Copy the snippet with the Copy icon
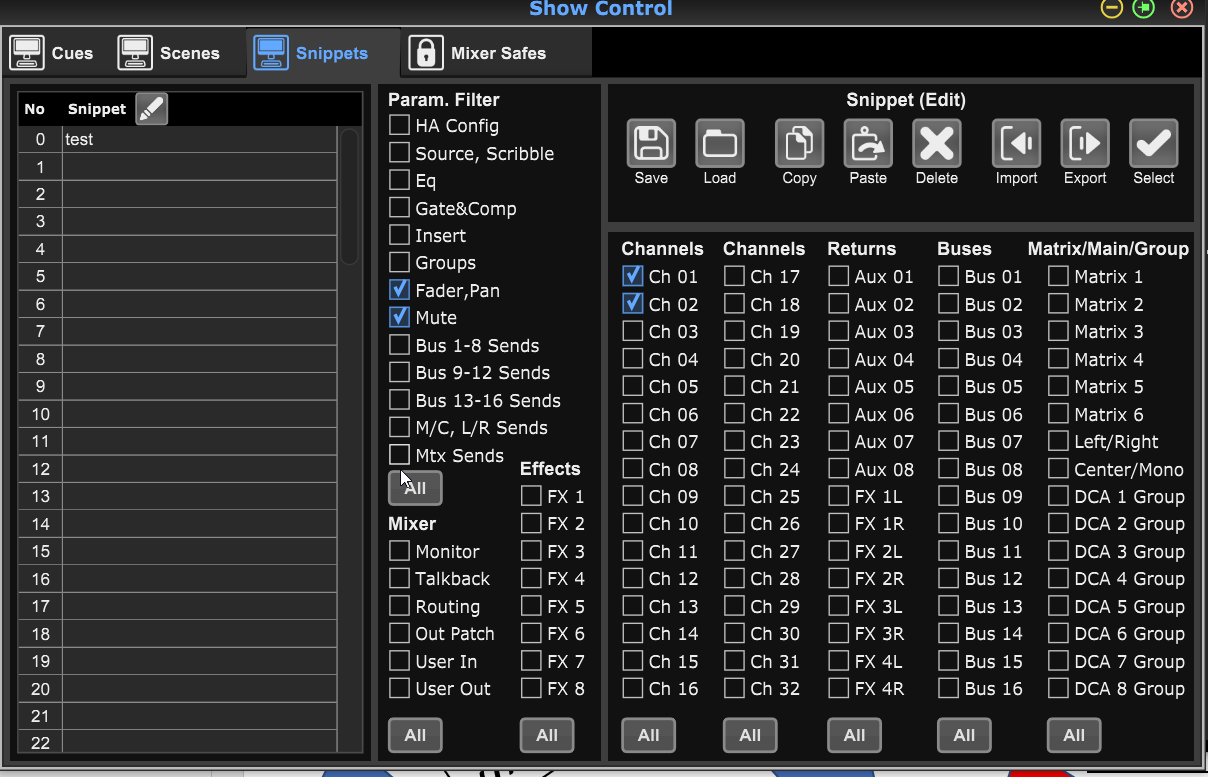The image size is (1208, 777). coord(799,143)
